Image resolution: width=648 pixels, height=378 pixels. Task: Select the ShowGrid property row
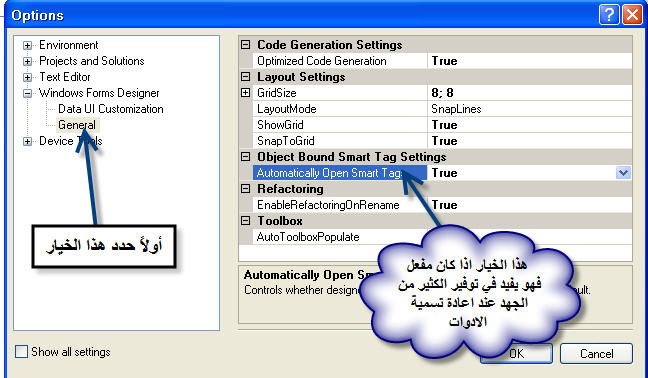442,125
